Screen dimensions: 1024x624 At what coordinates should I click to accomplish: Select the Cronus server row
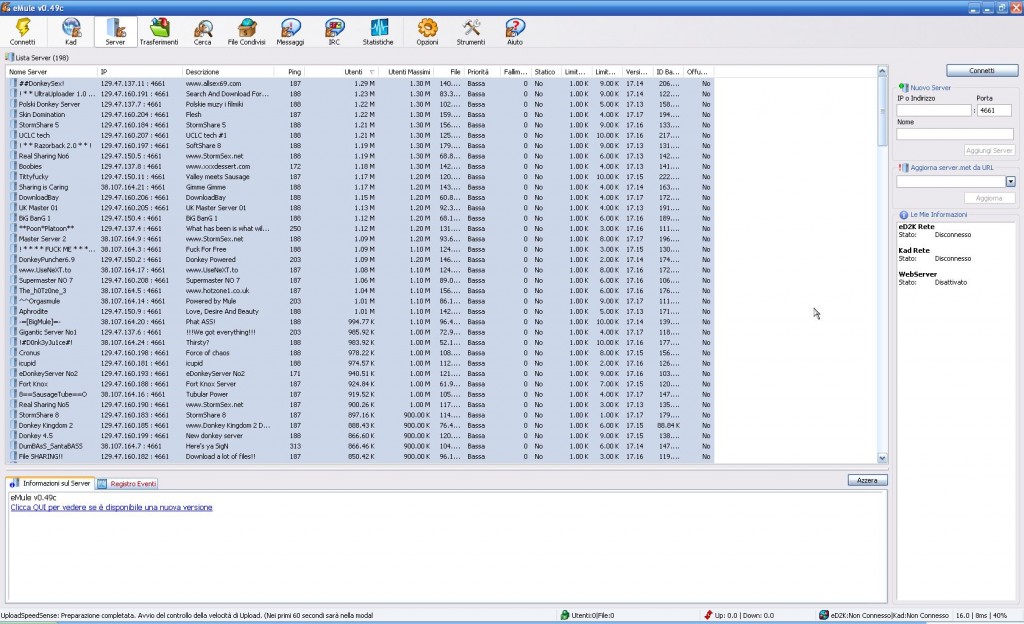click(360, 353)
